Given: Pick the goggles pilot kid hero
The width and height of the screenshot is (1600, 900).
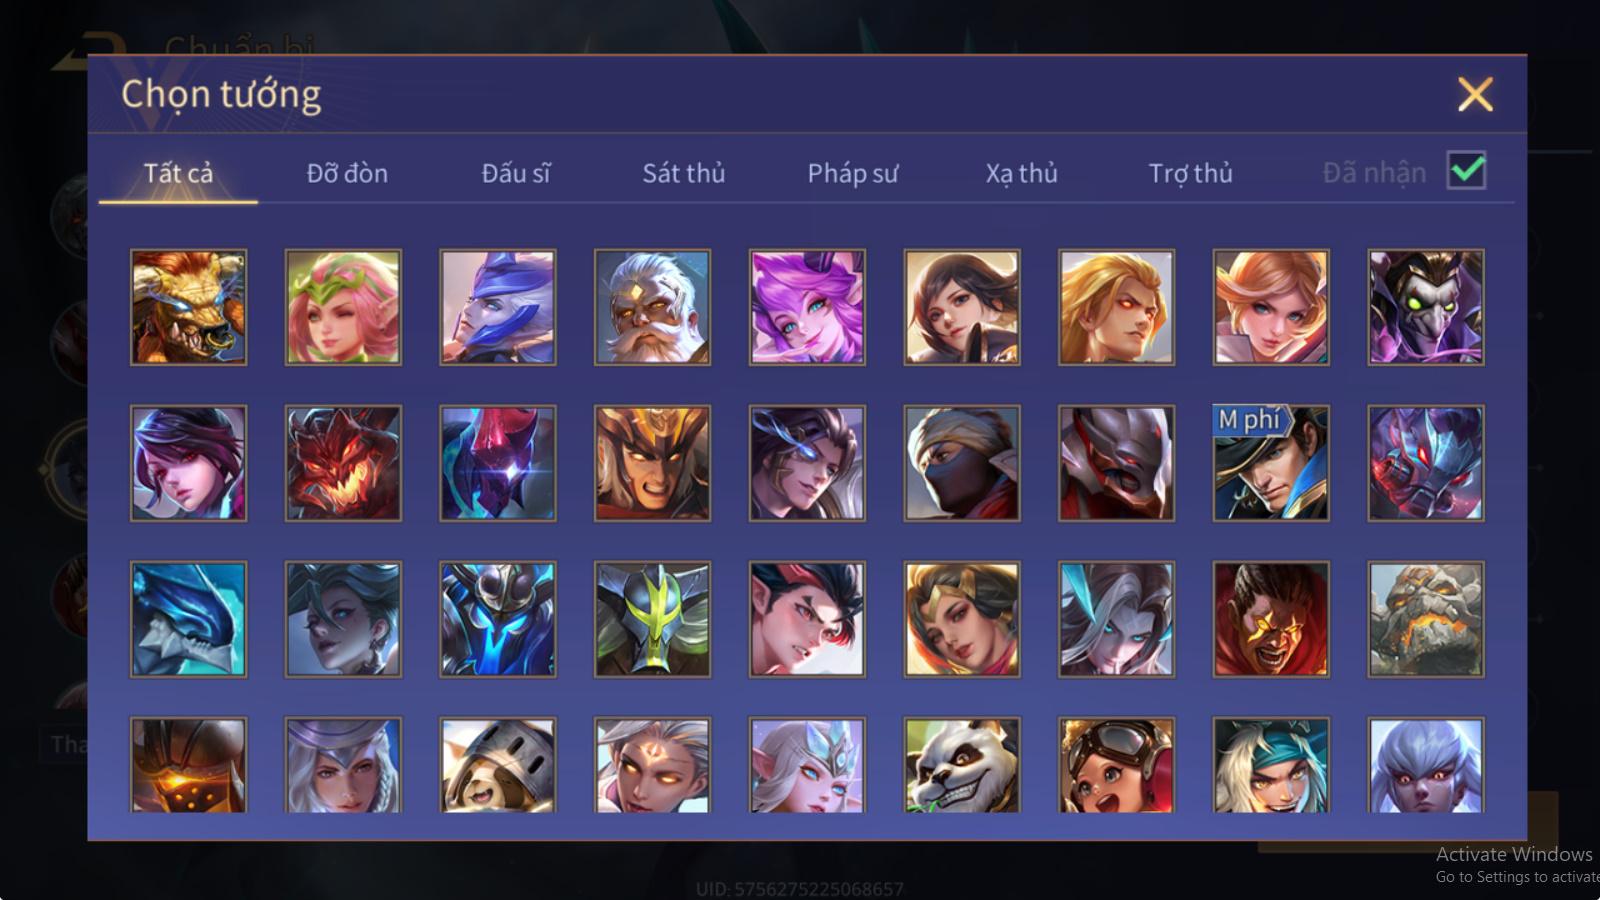Looking at the screenshot, I should pos(1116,765).
